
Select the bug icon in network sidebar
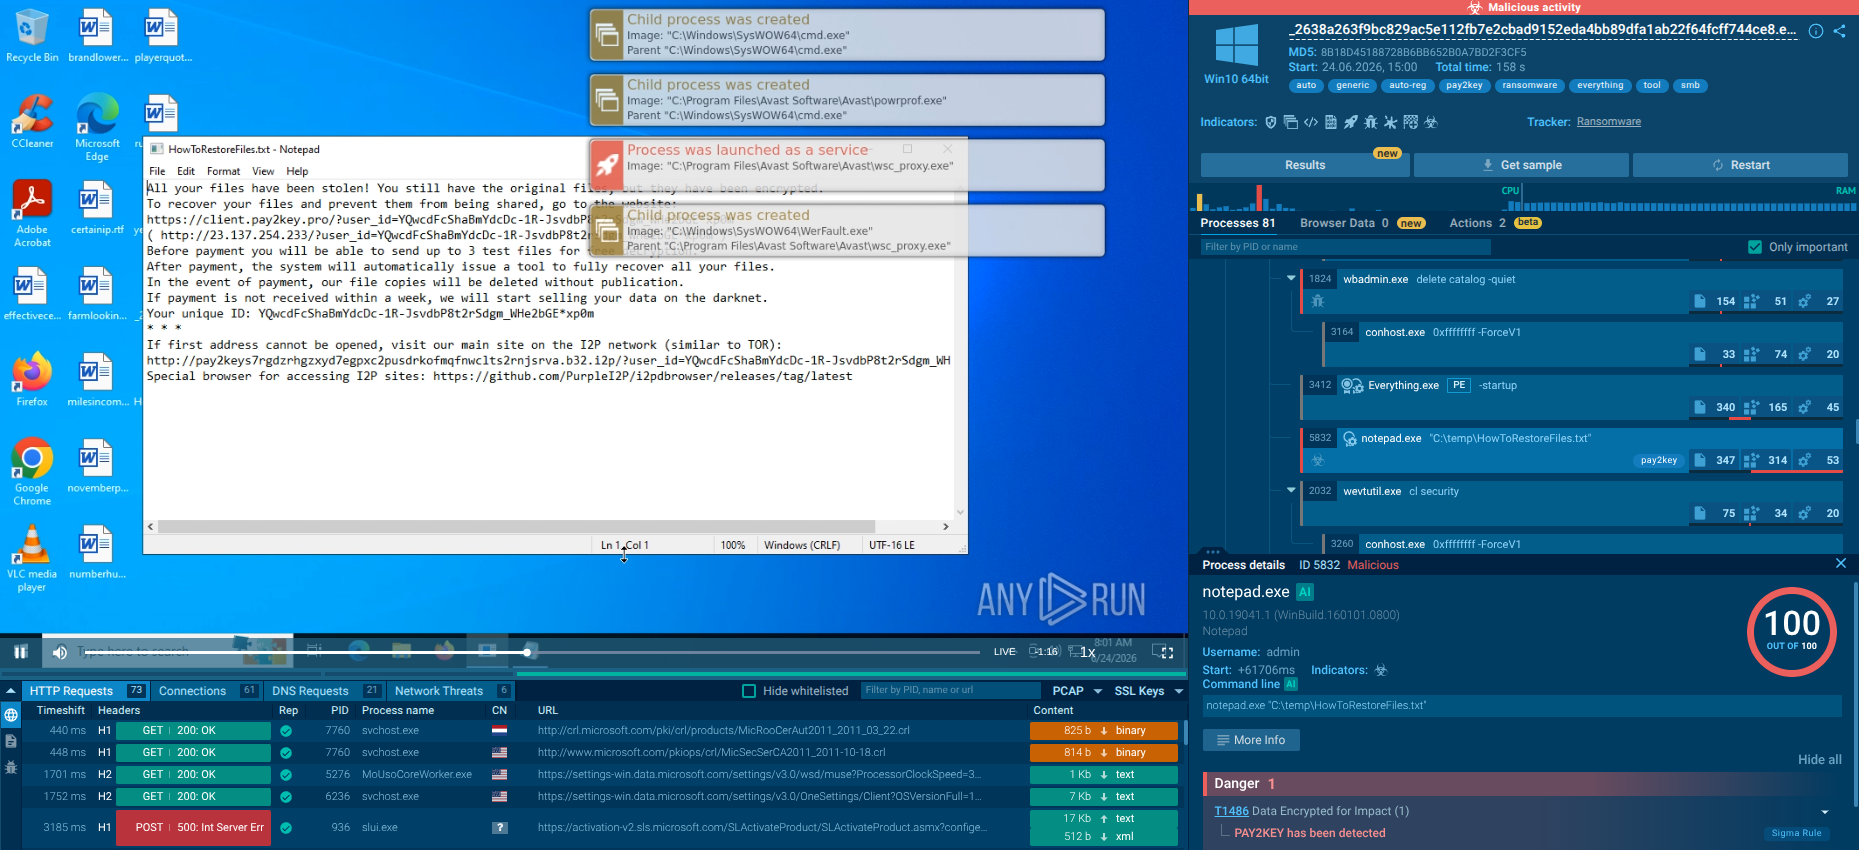(x=11, y=767)
